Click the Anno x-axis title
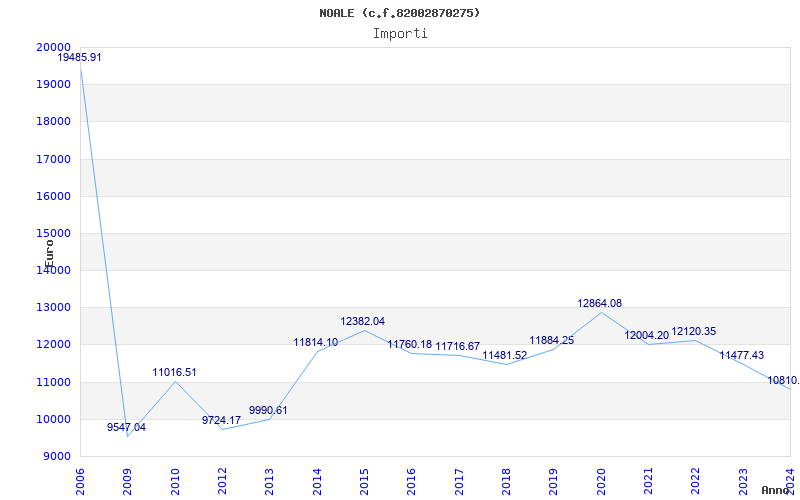This screenshot has height=500, width=800. click(x=774, y=490)
